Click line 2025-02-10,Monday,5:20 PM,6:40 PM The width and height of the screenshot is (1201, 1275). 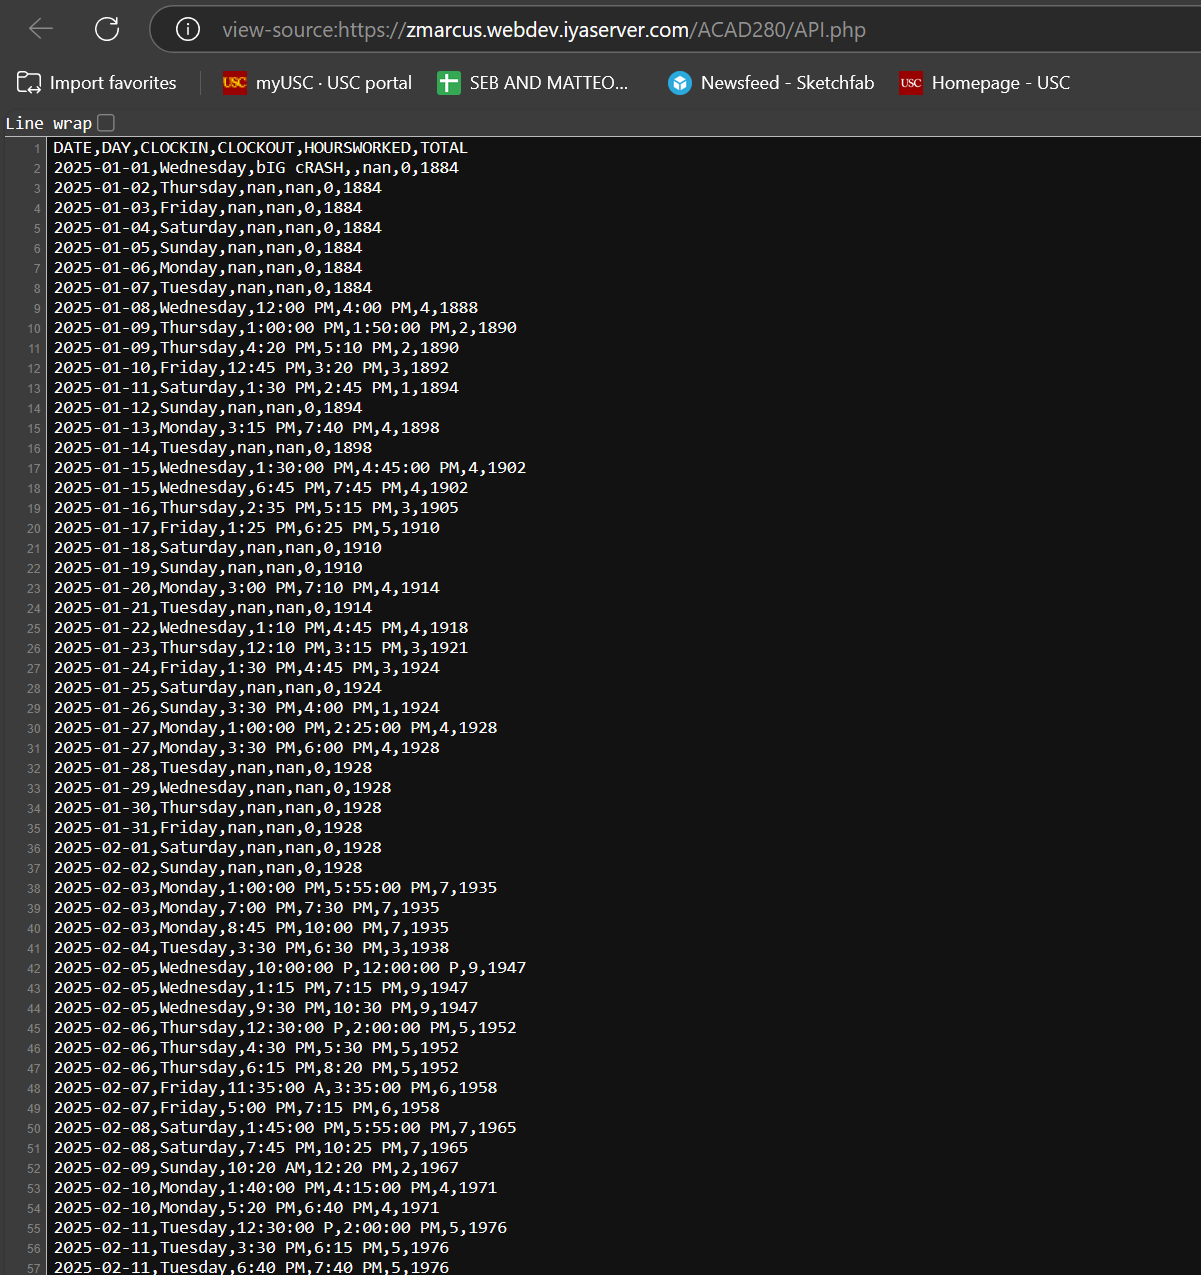click(246, 1208)
